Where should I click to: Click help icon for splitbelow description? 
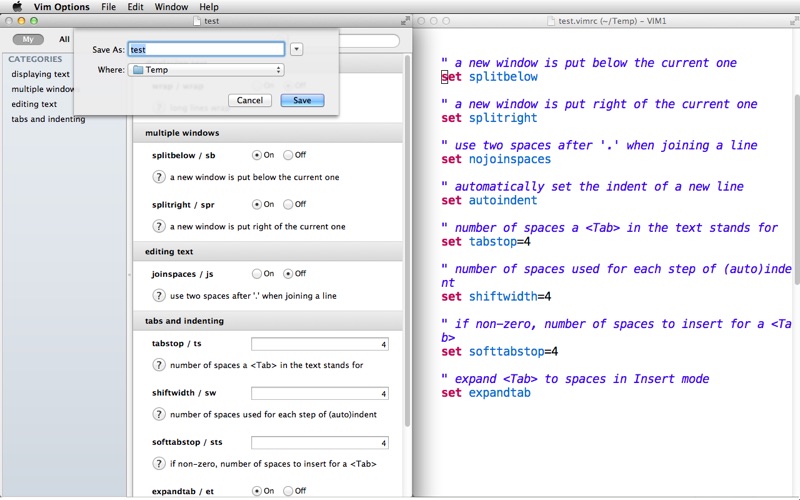click(x=159, y=177)
